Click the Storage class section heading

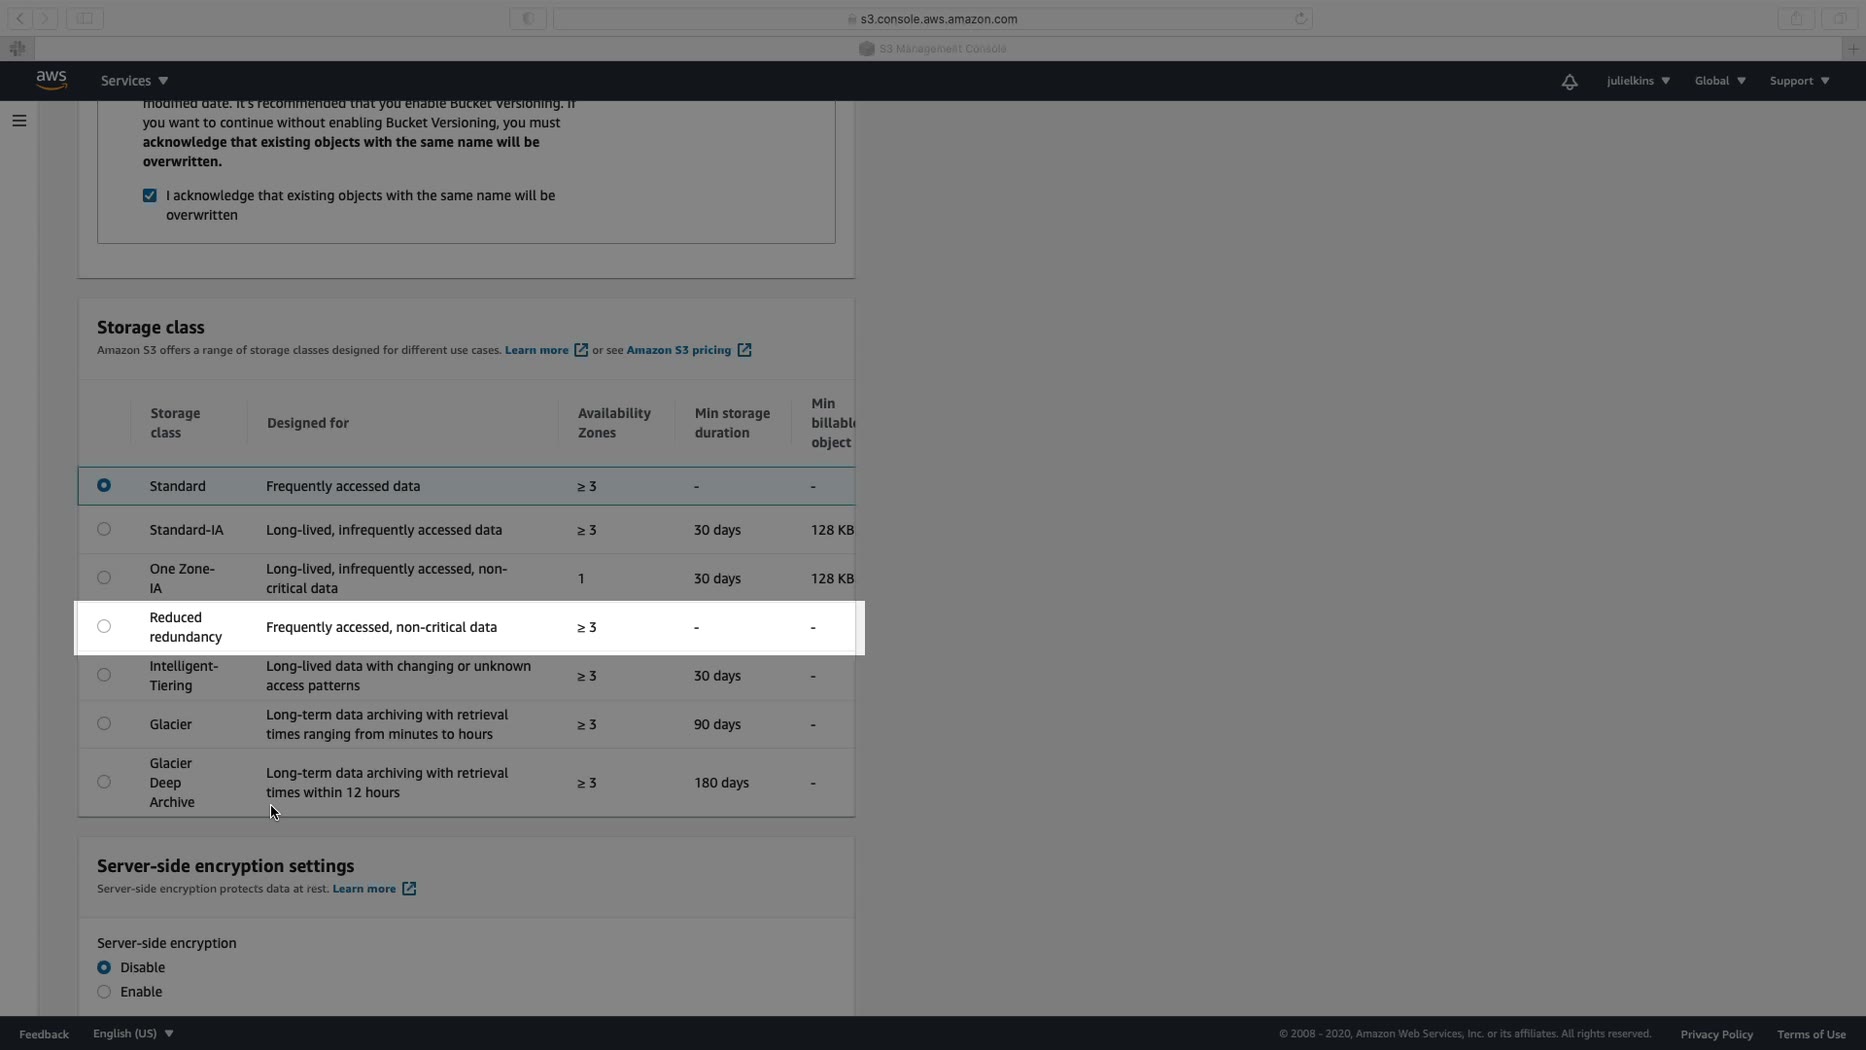(150, 327)
